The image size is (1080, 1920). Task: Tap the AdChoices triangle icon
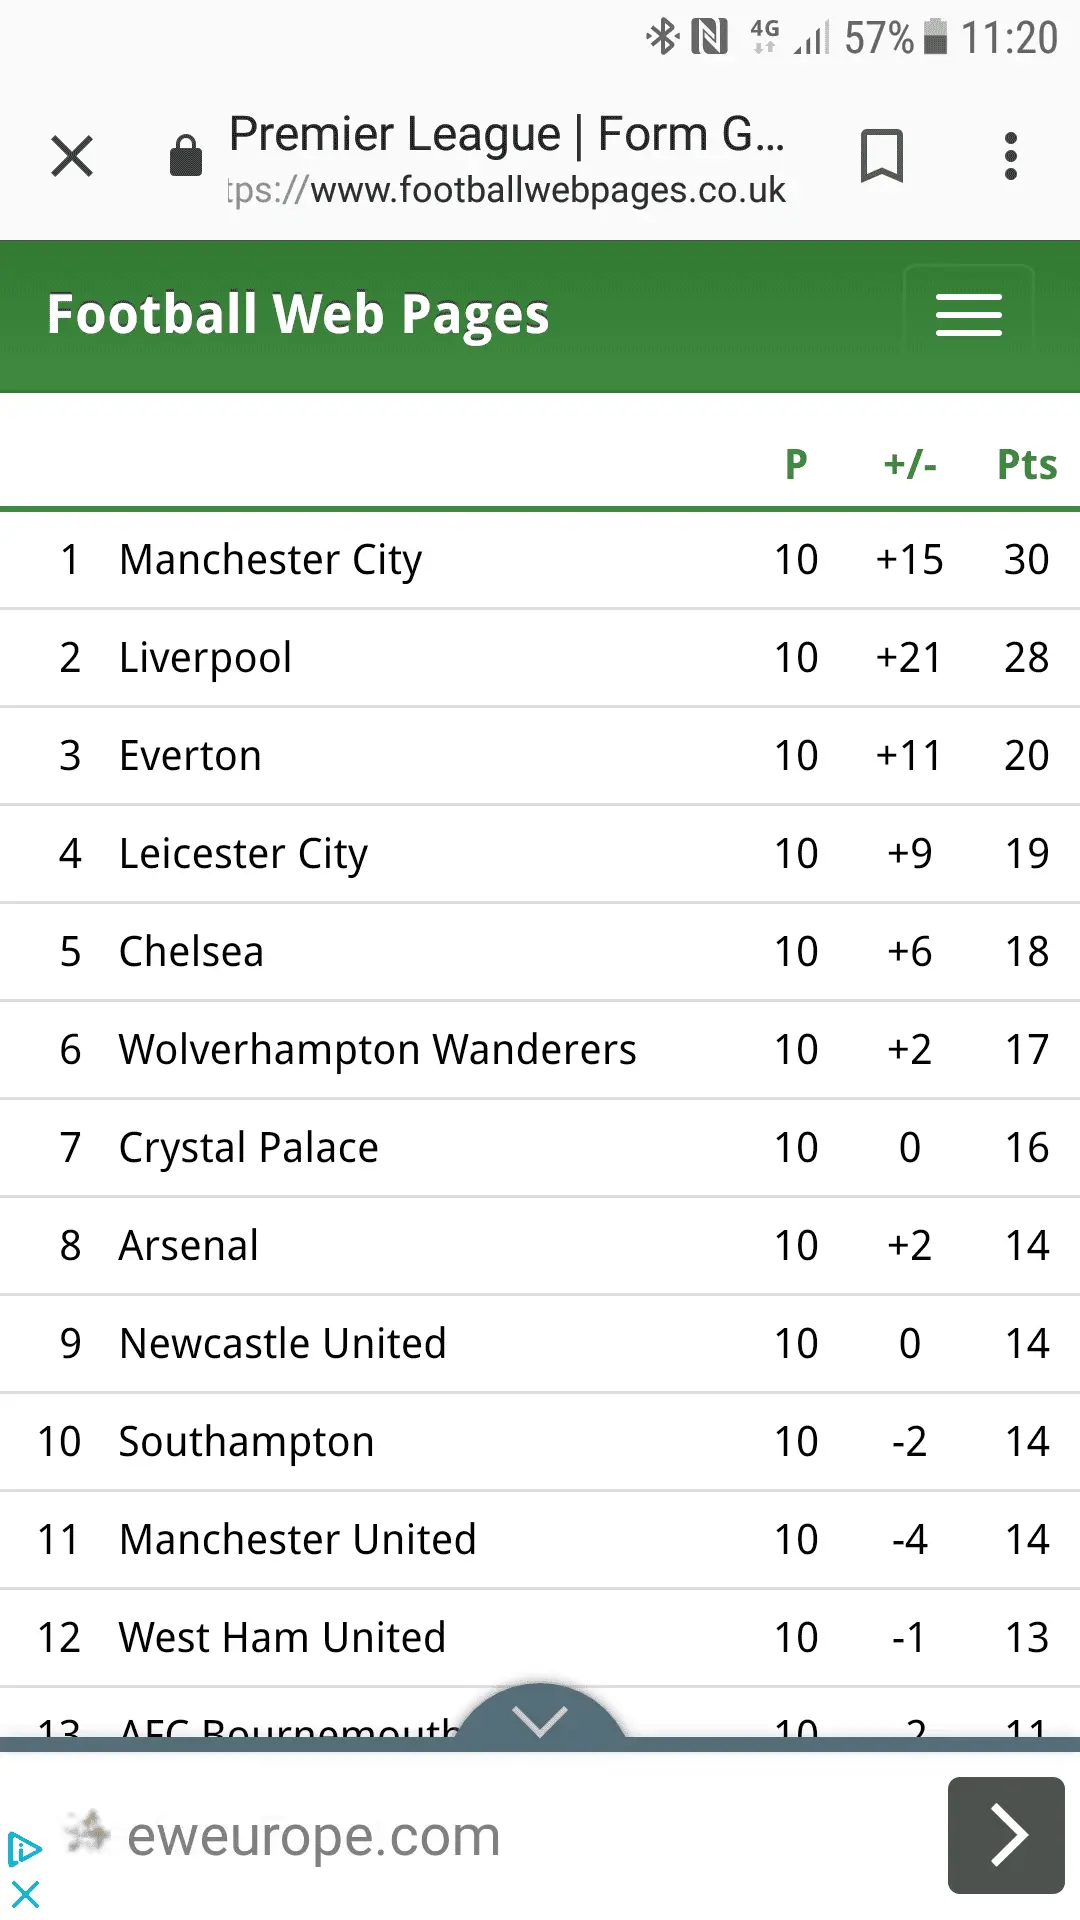tap(24, 1849)
